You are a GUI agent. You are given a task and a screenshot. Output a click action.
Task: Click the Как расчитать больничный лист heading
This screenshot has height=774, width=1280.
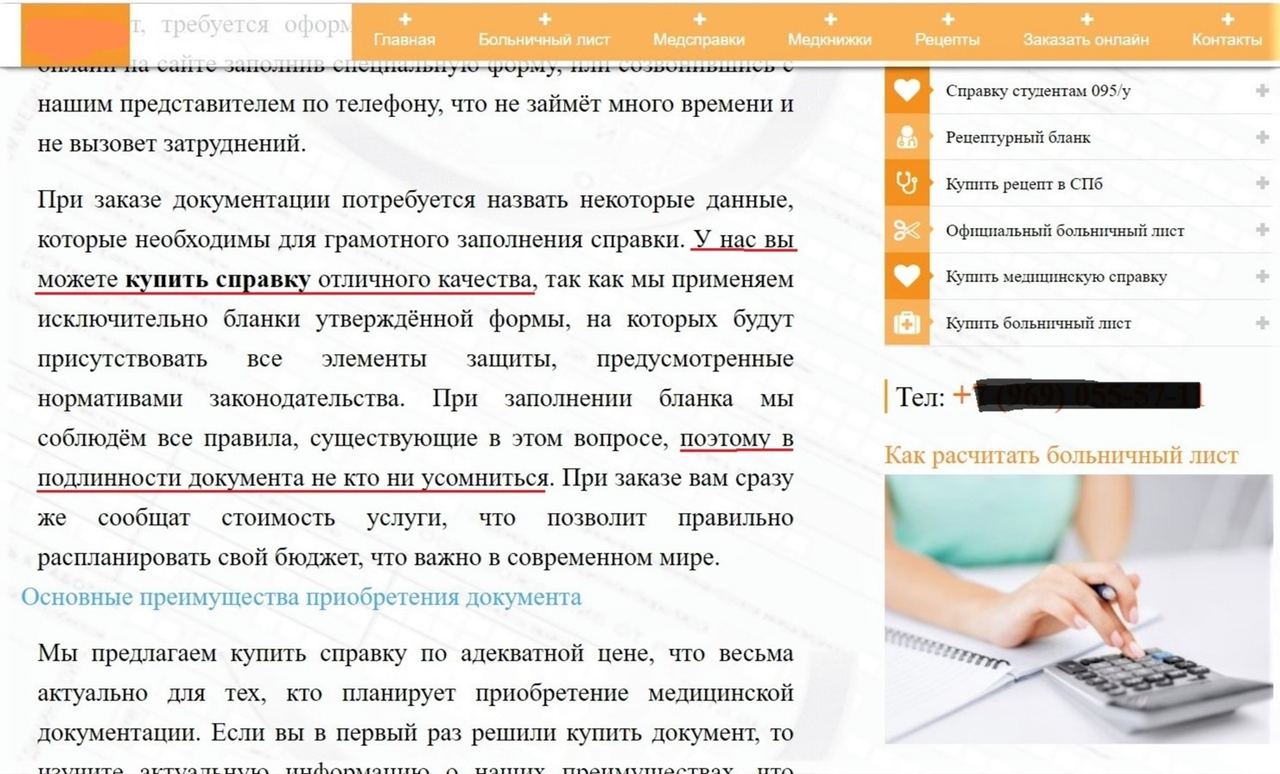1062,456
